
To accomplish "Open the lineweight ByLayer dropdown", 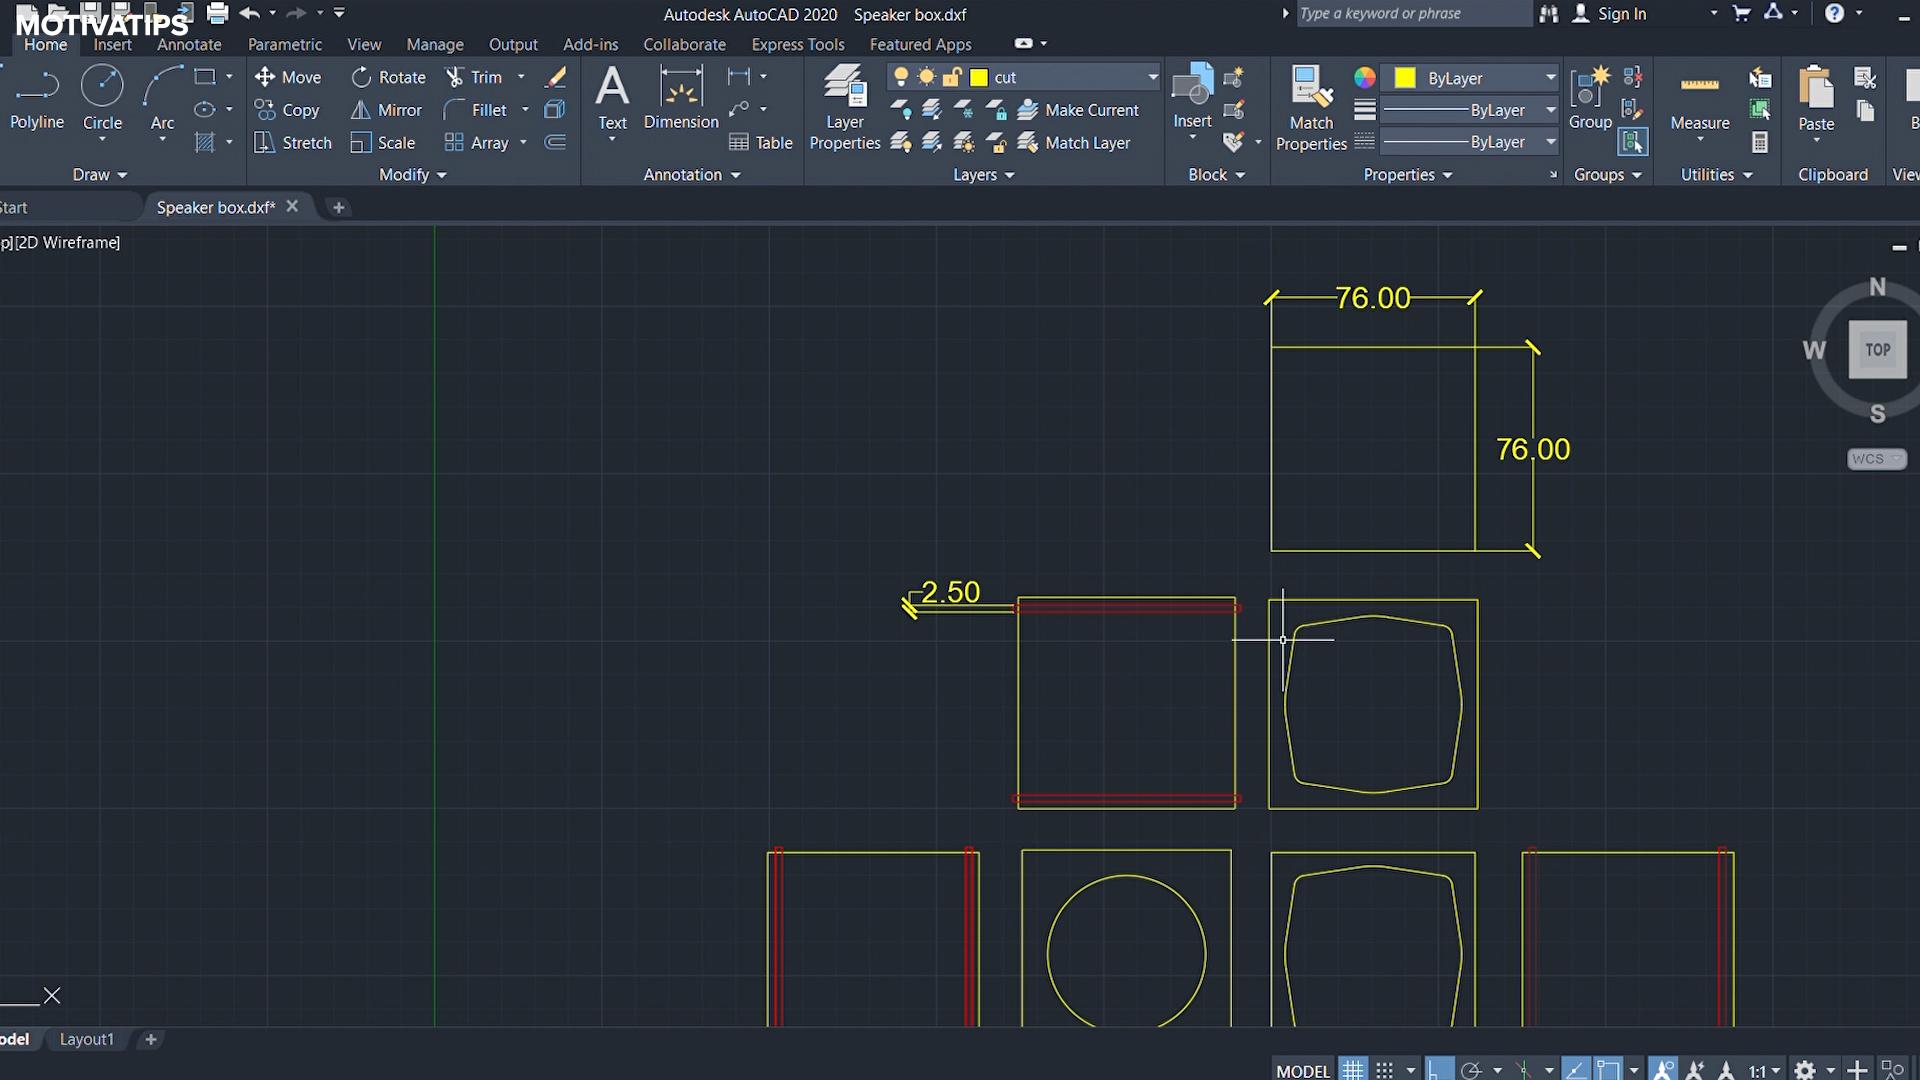I will pyautogui.click(x=1550, y=110).
